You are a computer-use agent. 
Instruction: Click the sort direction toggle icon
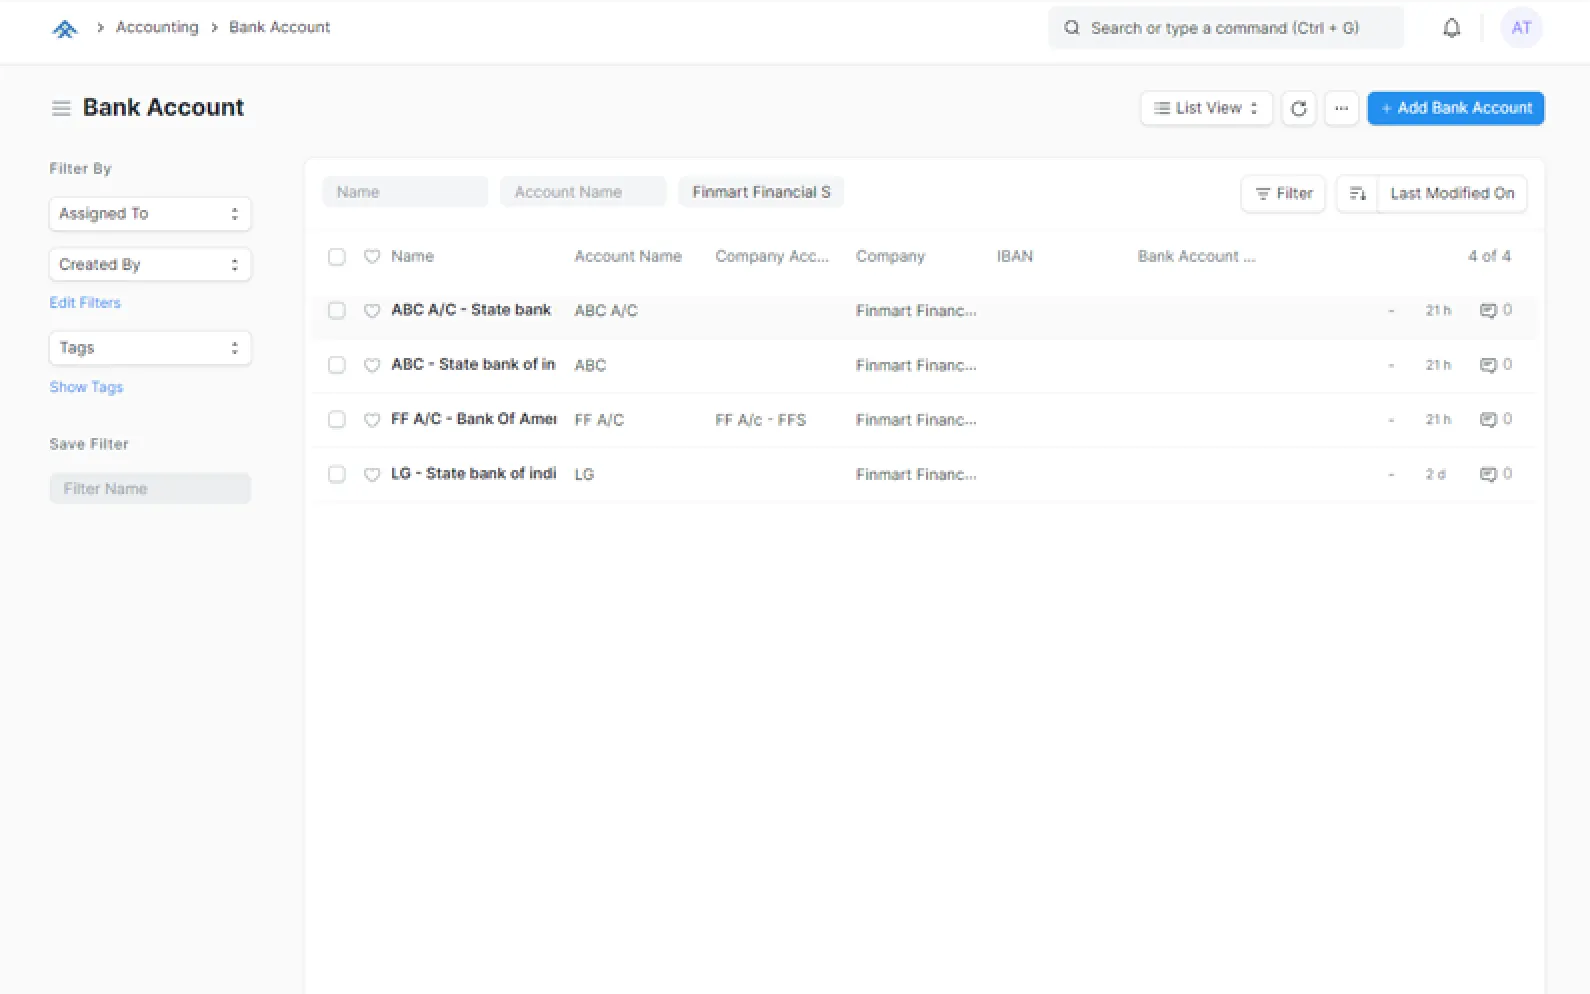(x=1357, y=193)
